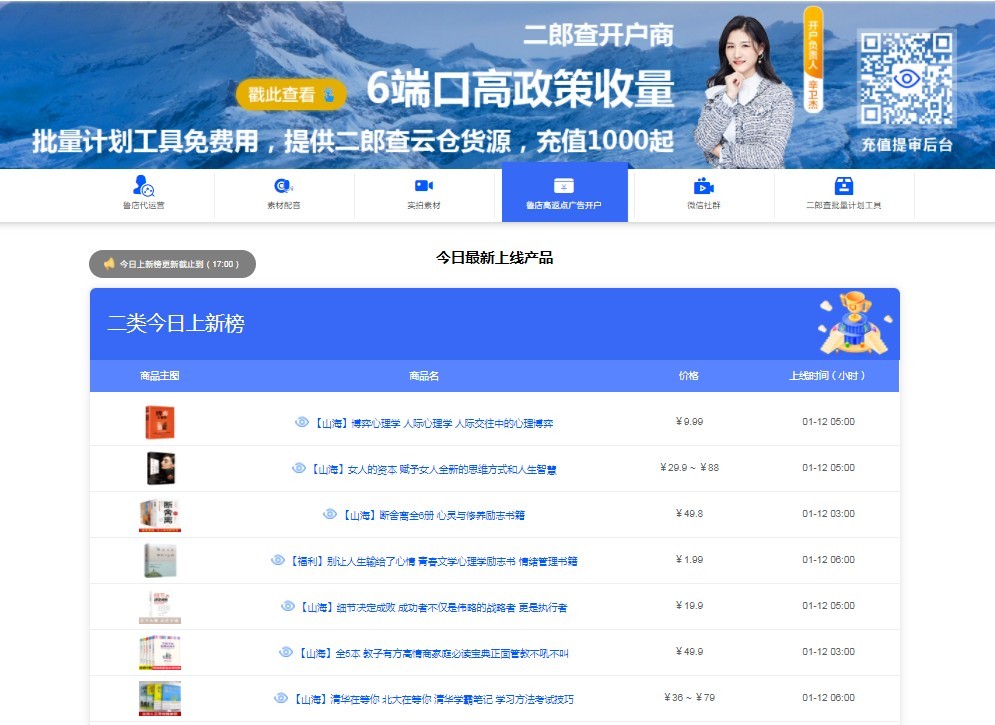Open the 断舍离 book set thumbnail
Image resolution: width=995 pixels, height=725 pixels.
pos(160,514)
